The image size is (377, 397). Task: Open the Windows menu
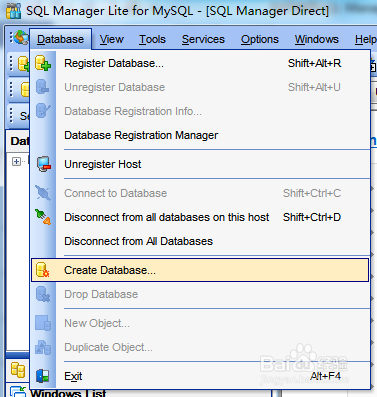click(317, 39)
